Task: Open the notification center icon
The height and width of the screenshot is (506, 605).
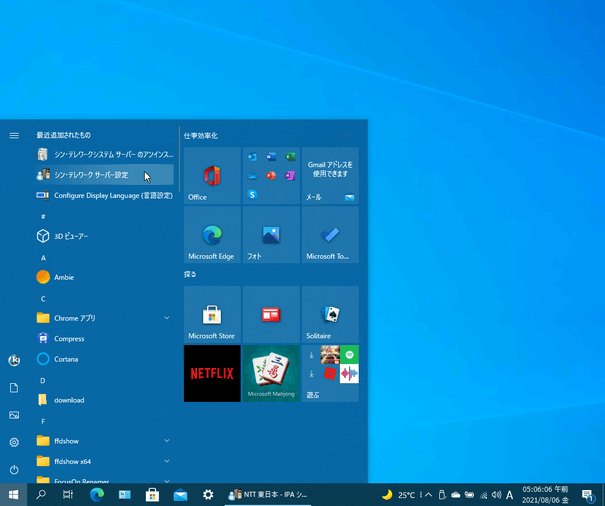Action: [588, 495]
